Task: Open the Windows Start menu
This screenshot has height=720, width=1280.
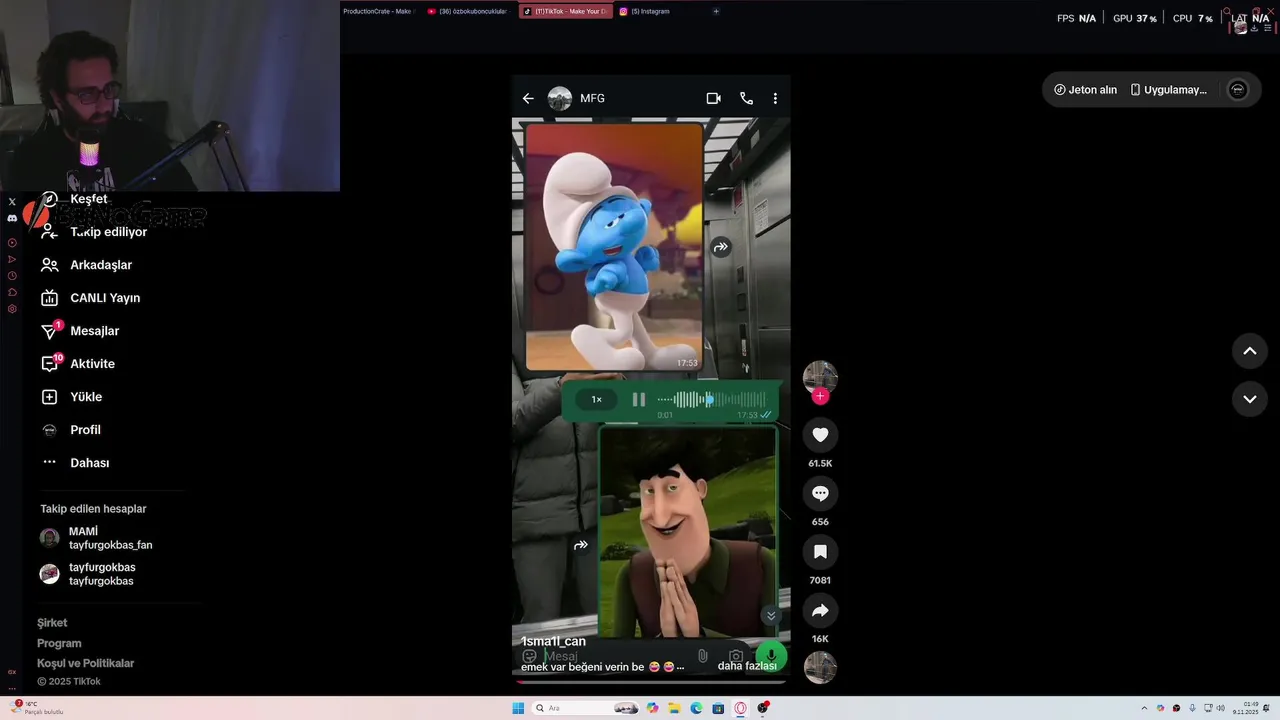Action: (x=518, y=708)
